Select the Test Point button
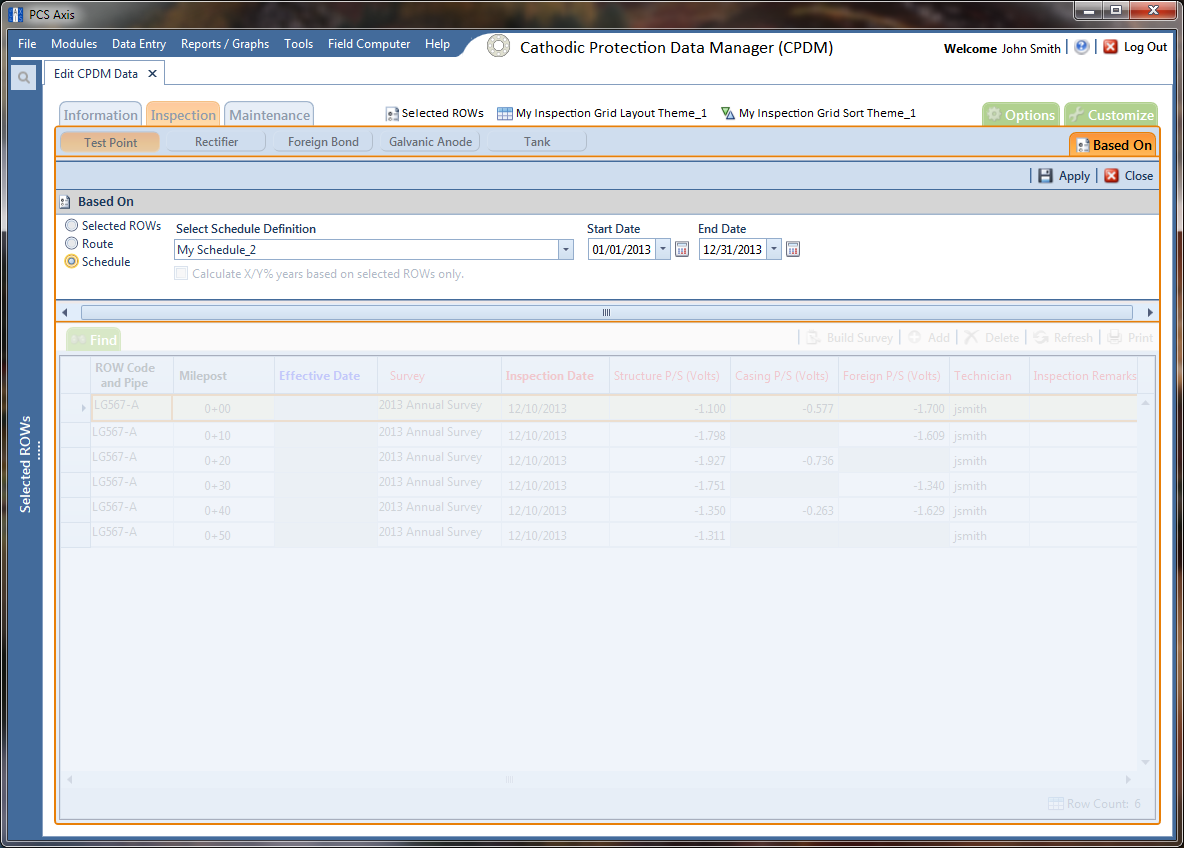1184x848 pixels. (110, 142)
